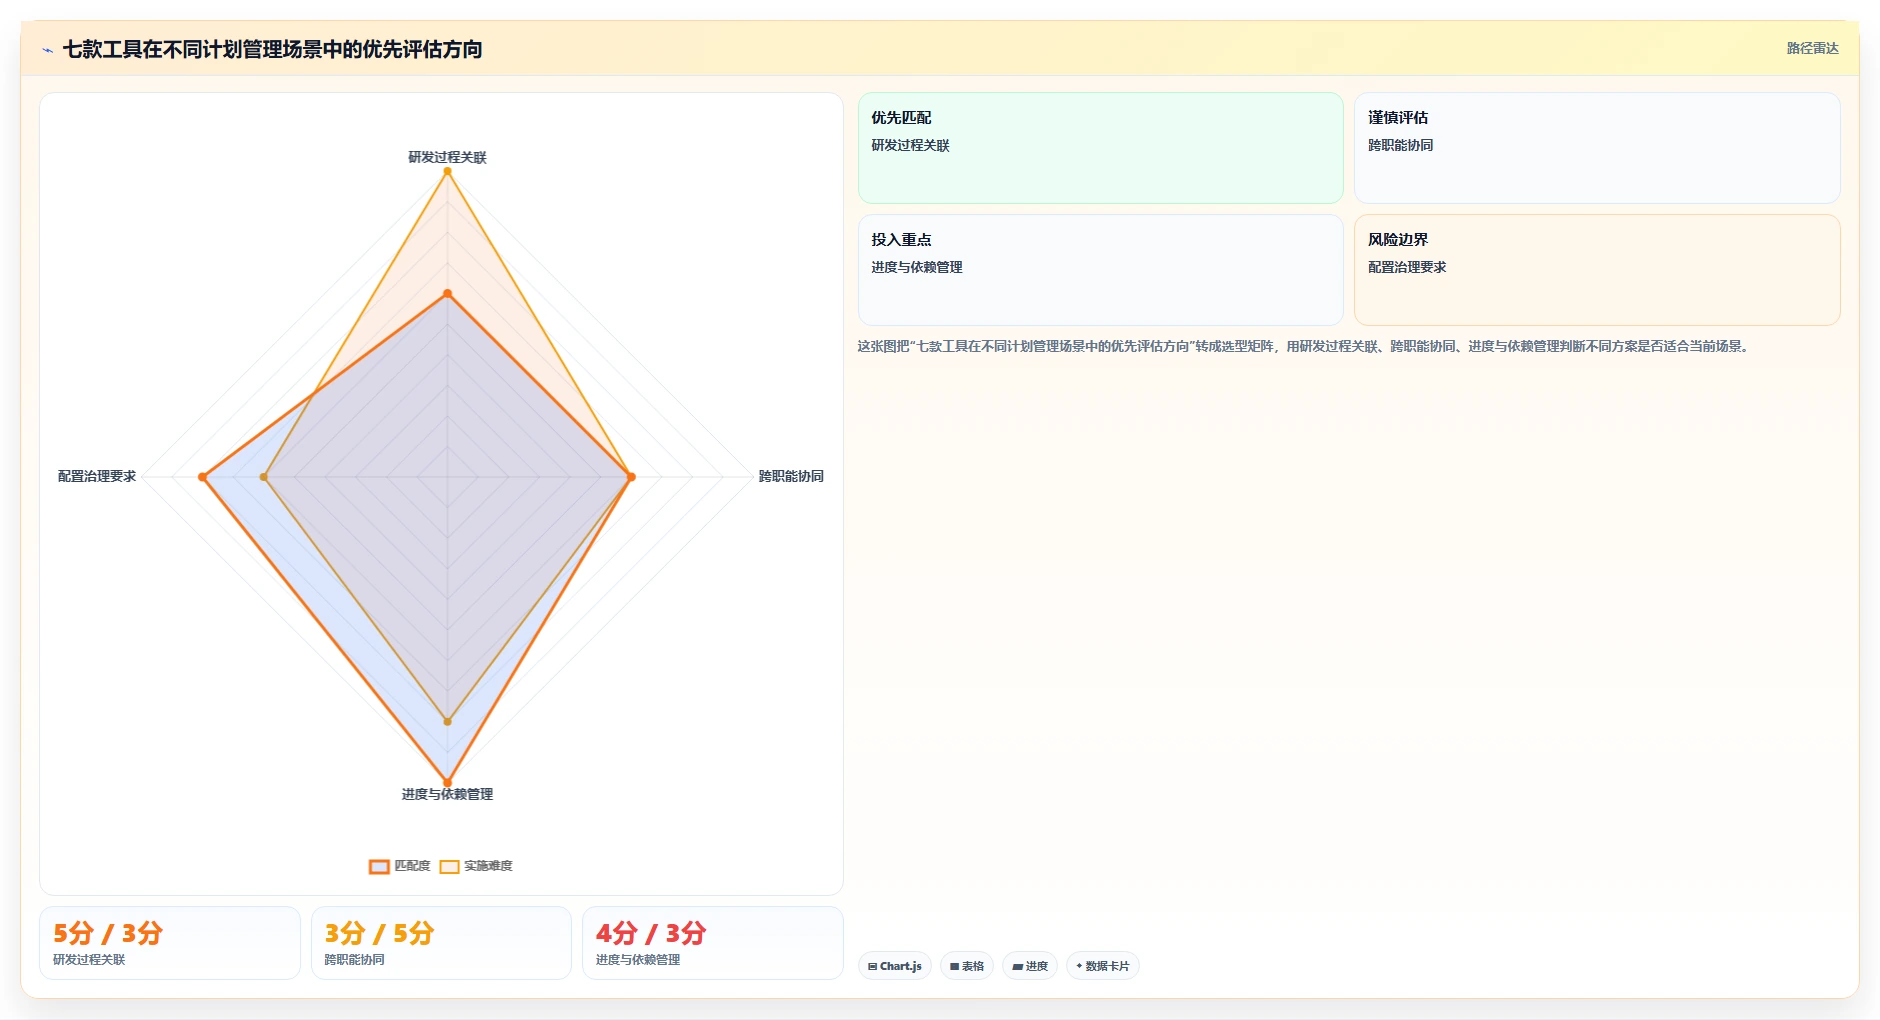Click the 跨职能协同 radar axis label

coord(791,476)
